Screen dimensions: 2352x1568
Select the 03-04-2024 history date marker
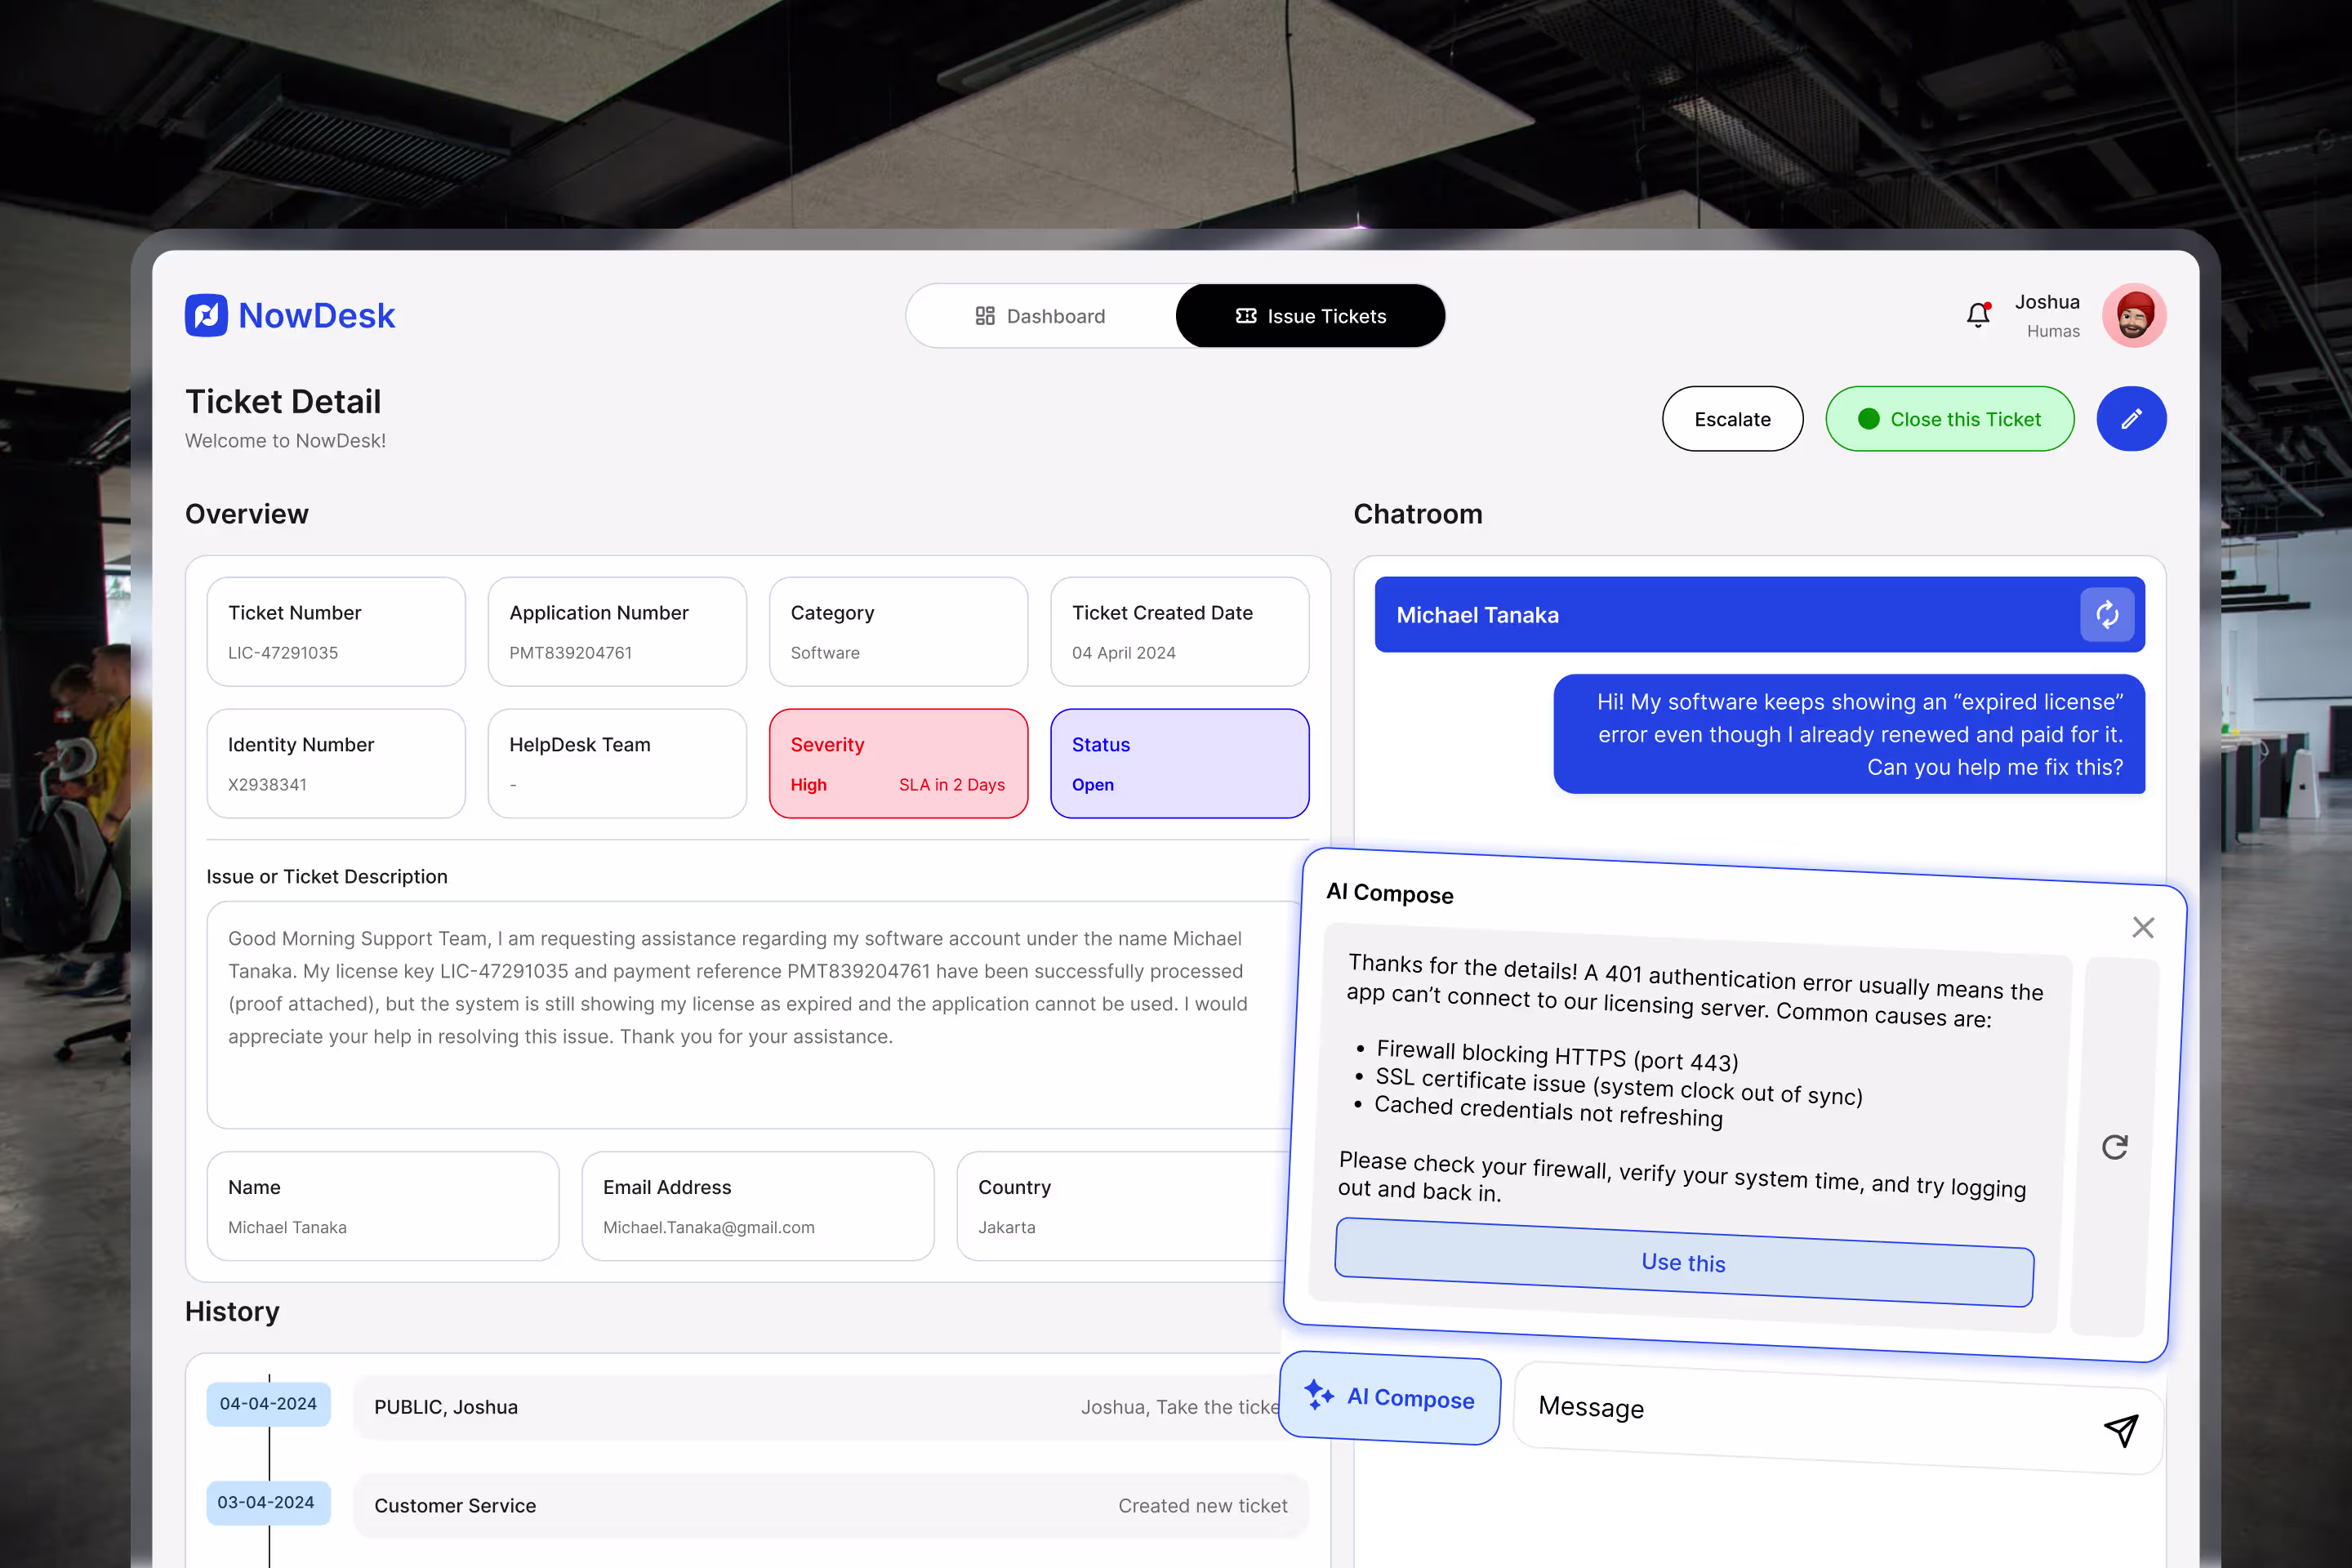point(268,1503)
